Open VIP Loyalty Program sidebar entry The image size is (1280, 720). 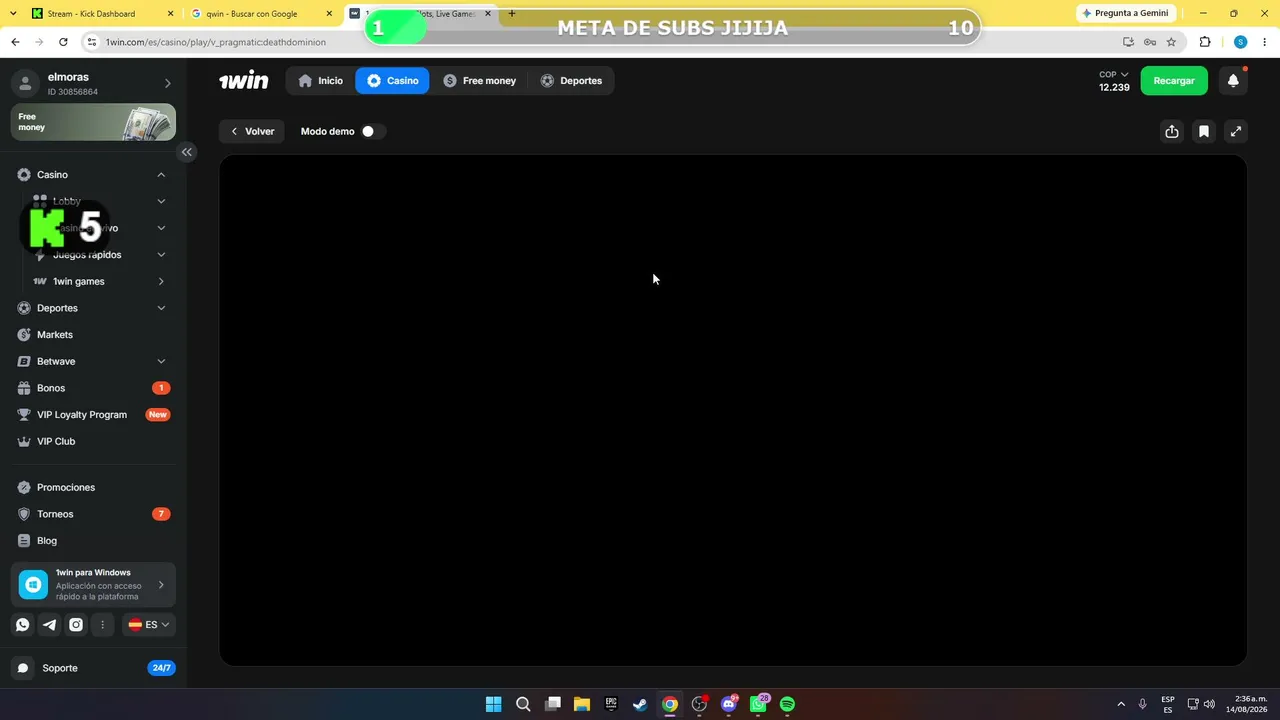tap(93, 415)
